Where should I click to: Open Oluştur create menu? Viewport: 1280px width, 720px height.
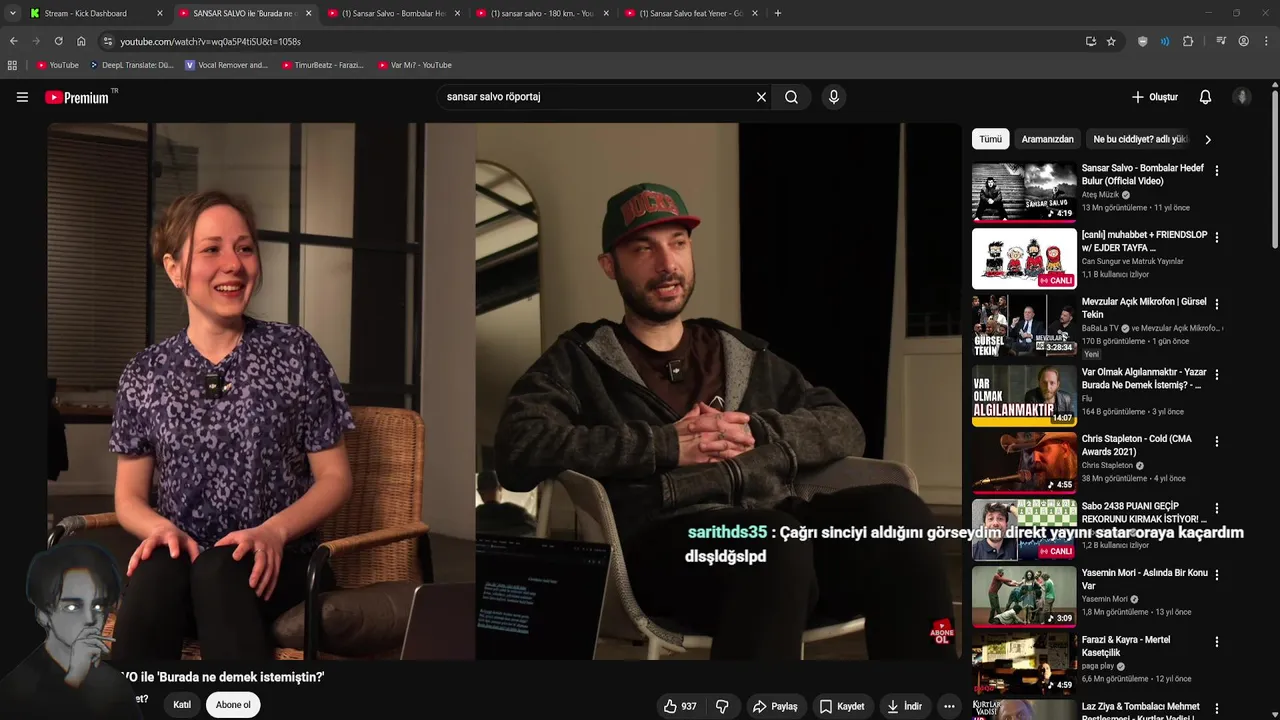click(1154, 97)
